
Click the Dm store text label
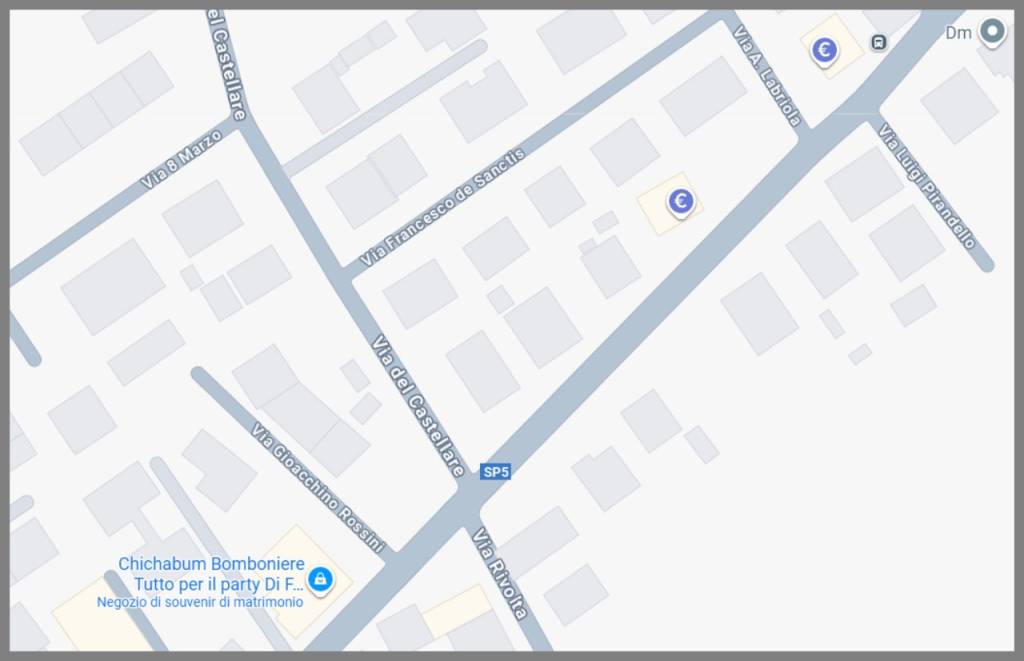tap(958, 33)
